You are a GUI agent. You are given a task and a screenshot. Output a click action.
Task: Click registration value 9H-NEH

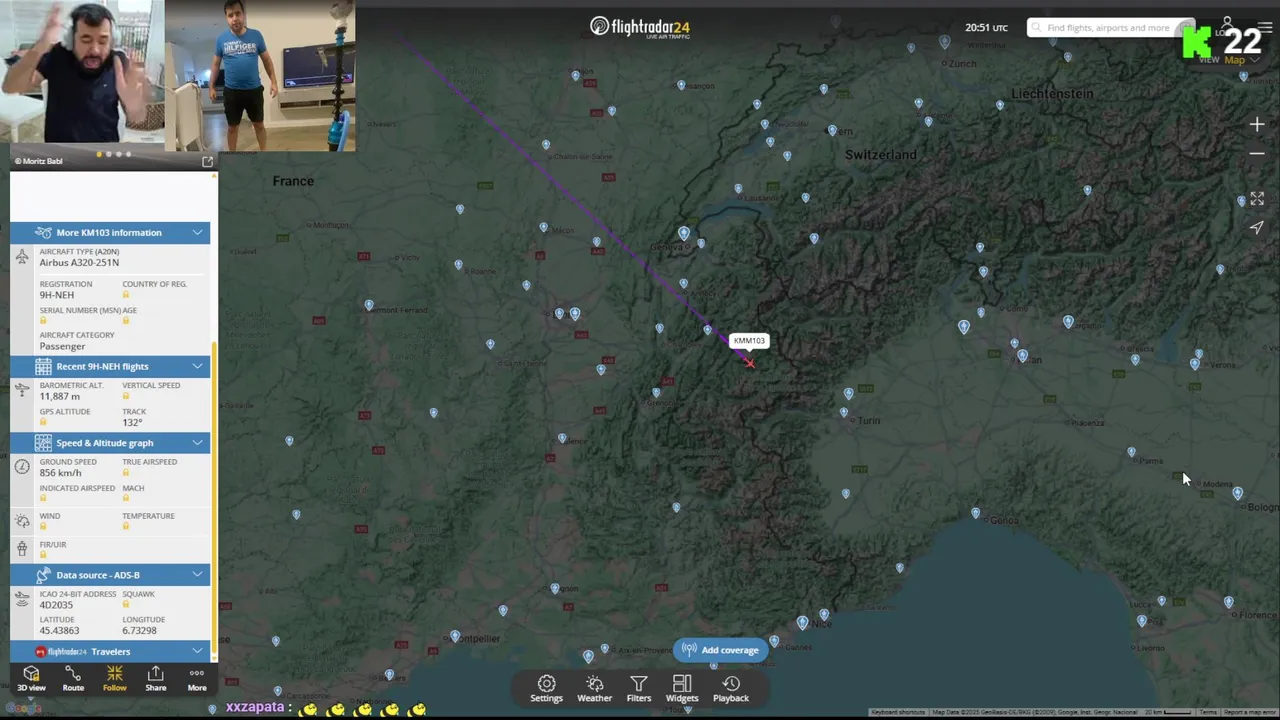(57, 296)
